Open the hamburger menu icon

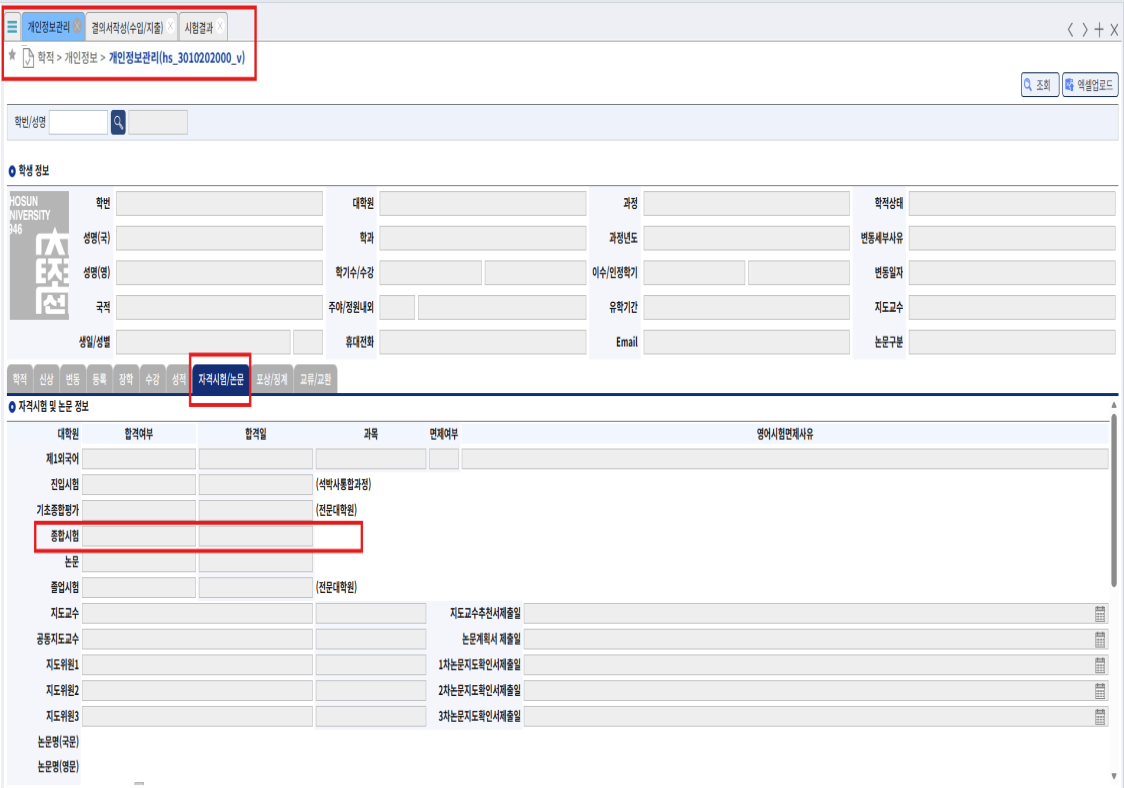(12, 27)
